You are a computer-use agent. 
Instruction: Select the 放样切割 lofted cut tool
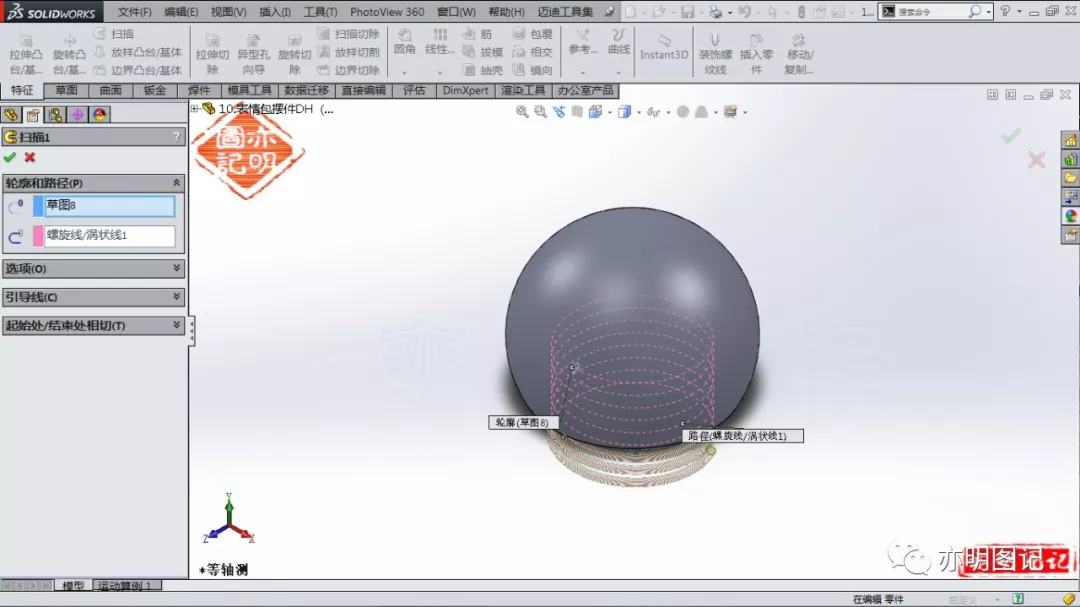tap(349, 52)
